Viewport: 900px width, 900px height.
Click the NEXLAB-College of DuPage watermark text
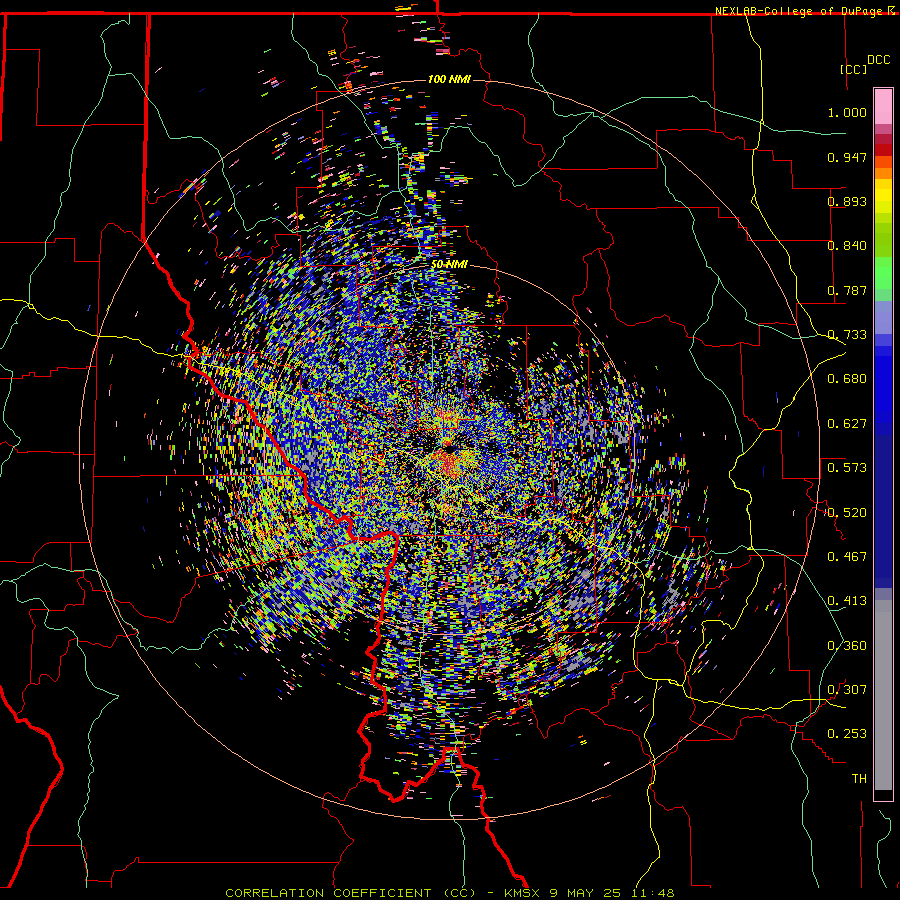click(x=805, y=11)
